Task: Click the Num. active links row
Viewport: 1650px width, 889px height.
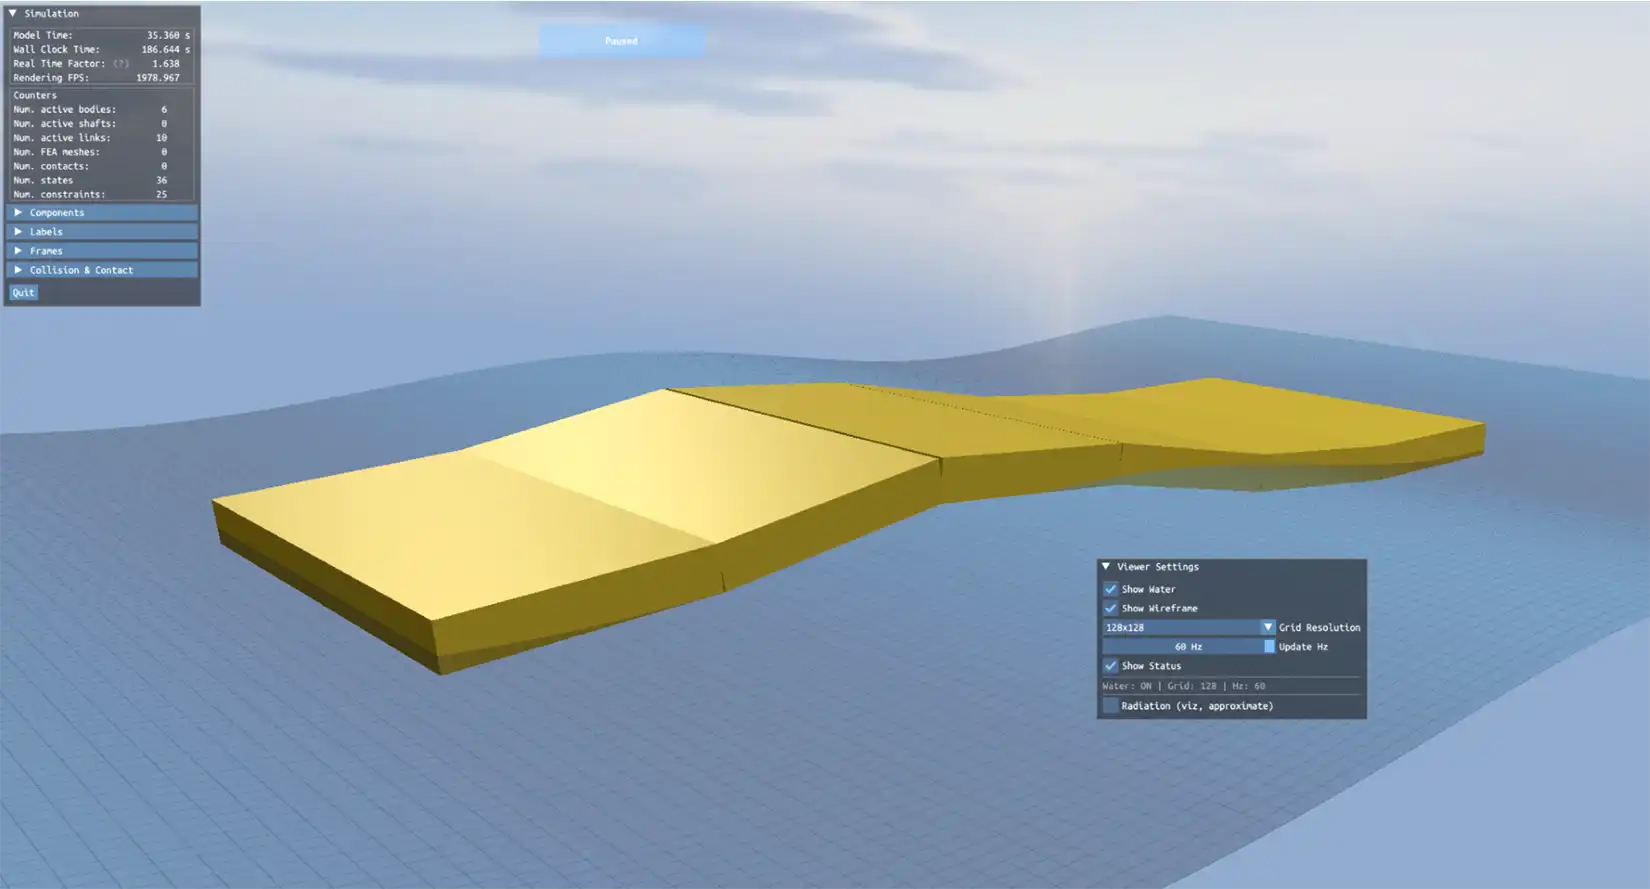Action: click(x=102, y=138)
